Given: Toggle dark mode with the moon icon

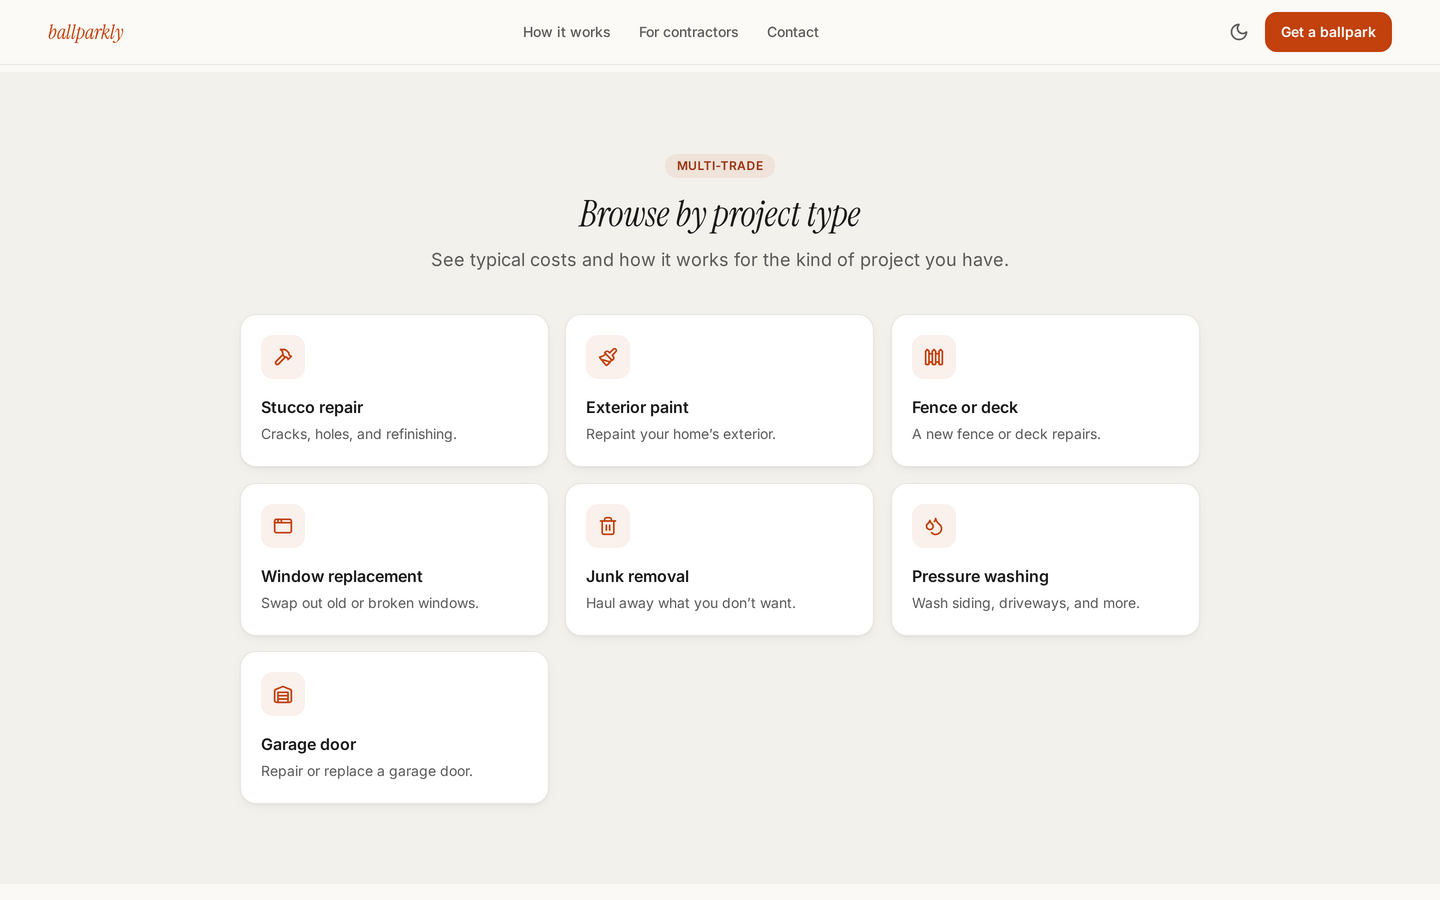Looking at the screenshot, I should click(x=1239, y=32).
